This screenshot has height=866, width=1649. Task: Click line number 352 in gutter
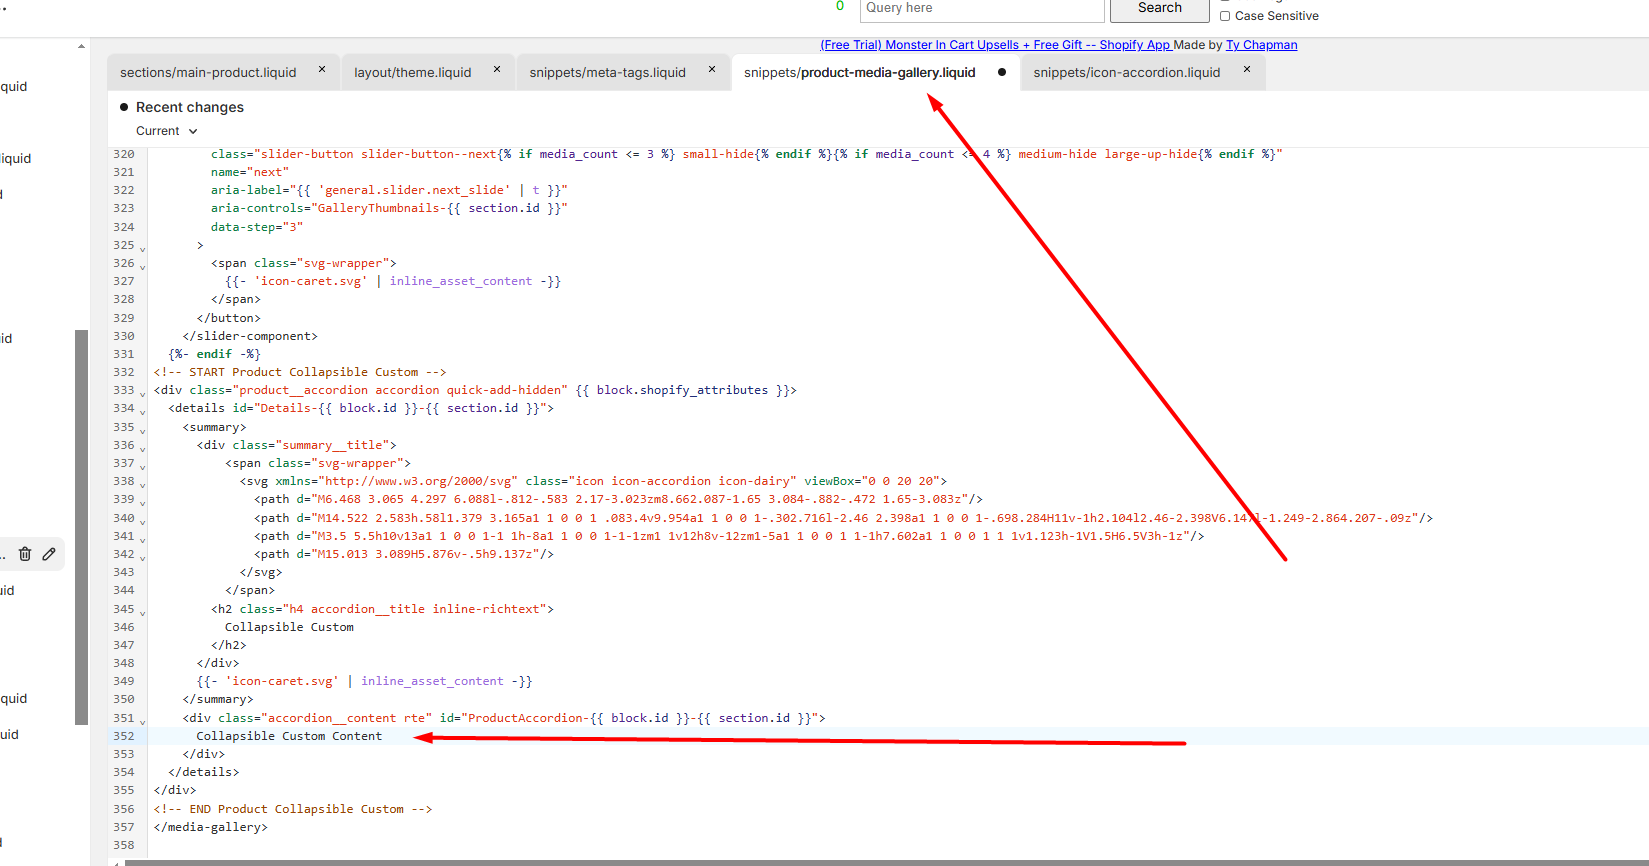click(x=124, y=736)
